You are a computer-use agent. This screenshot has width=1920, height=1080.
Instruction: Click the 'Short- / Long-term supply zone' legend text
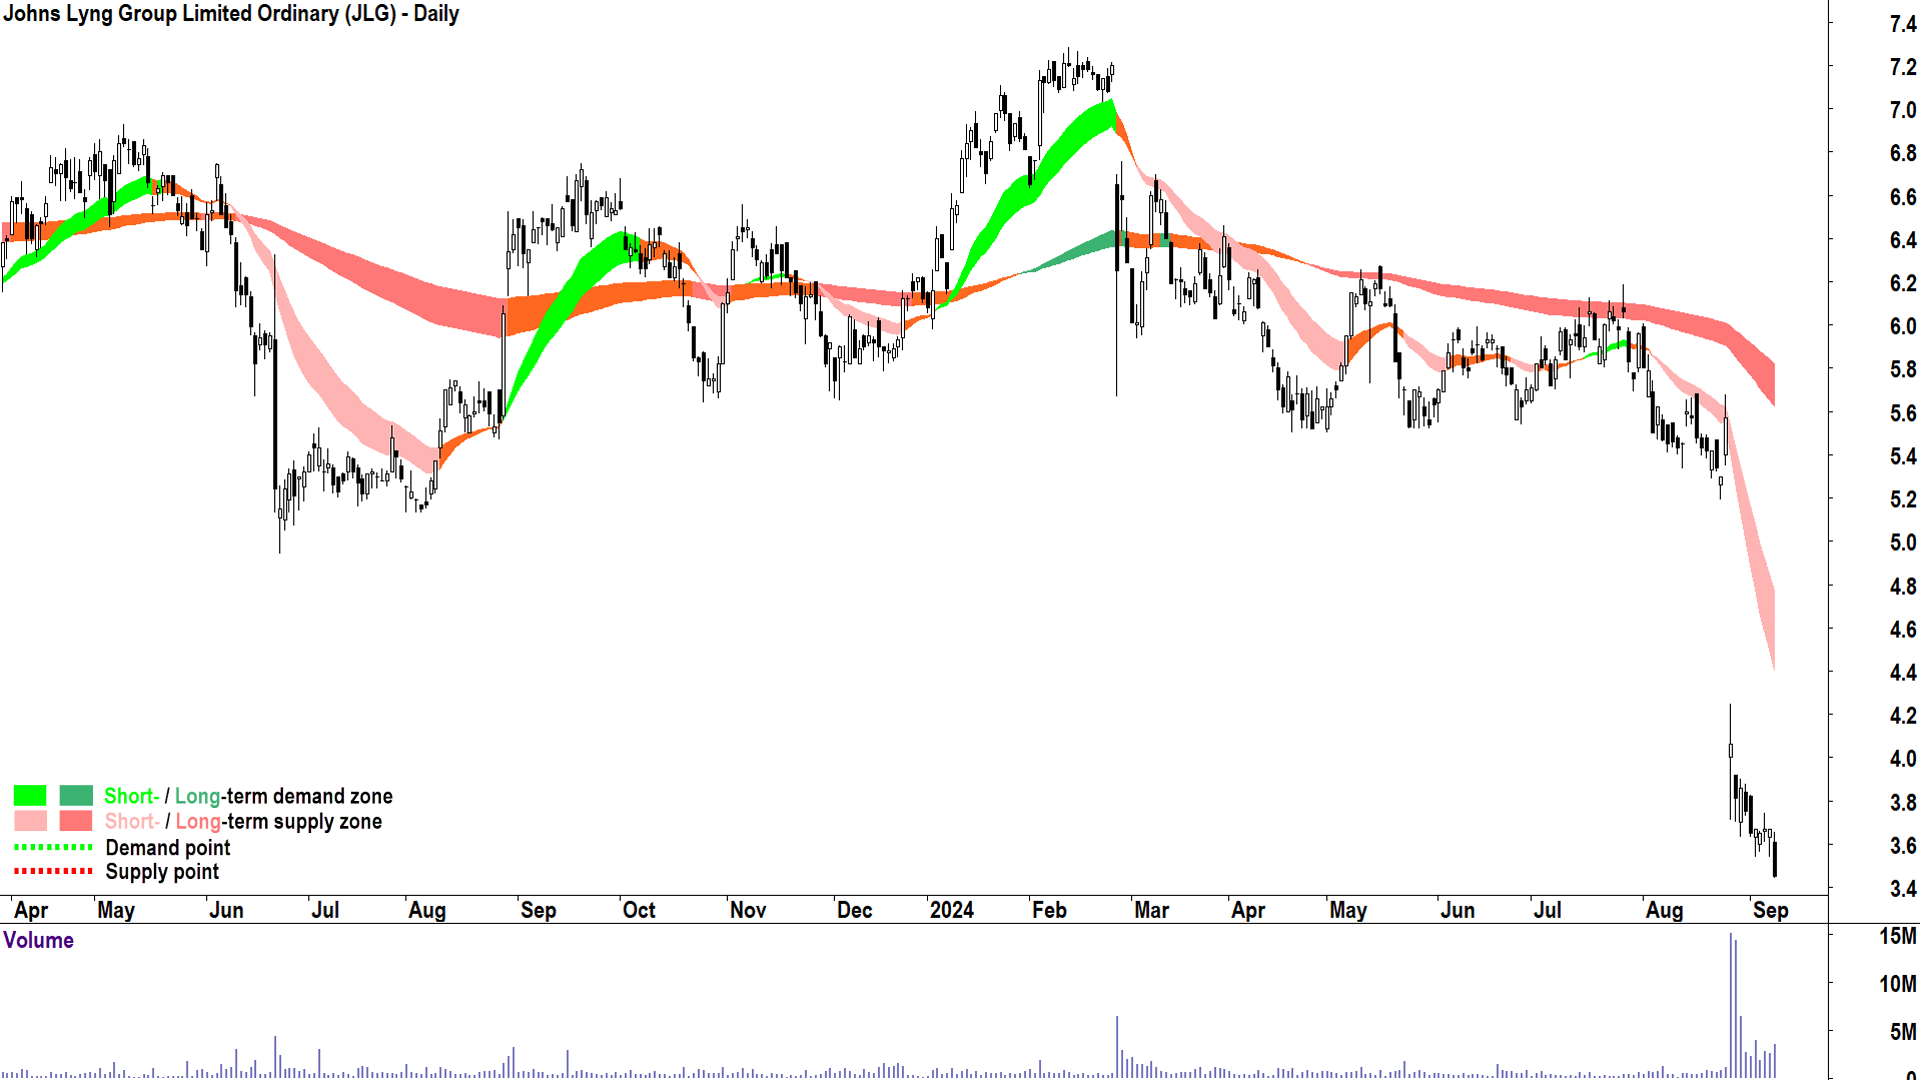243,821
